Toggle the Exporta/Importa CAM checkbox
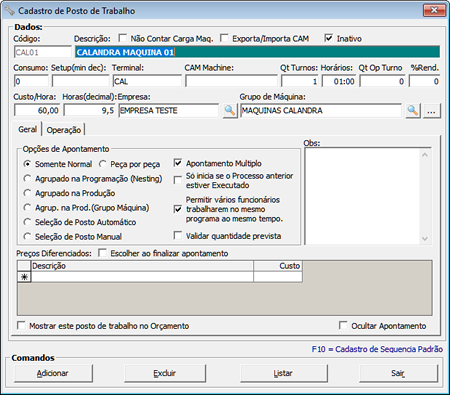The width and height of the screenshot is (450, 395). tap(224, 38)
